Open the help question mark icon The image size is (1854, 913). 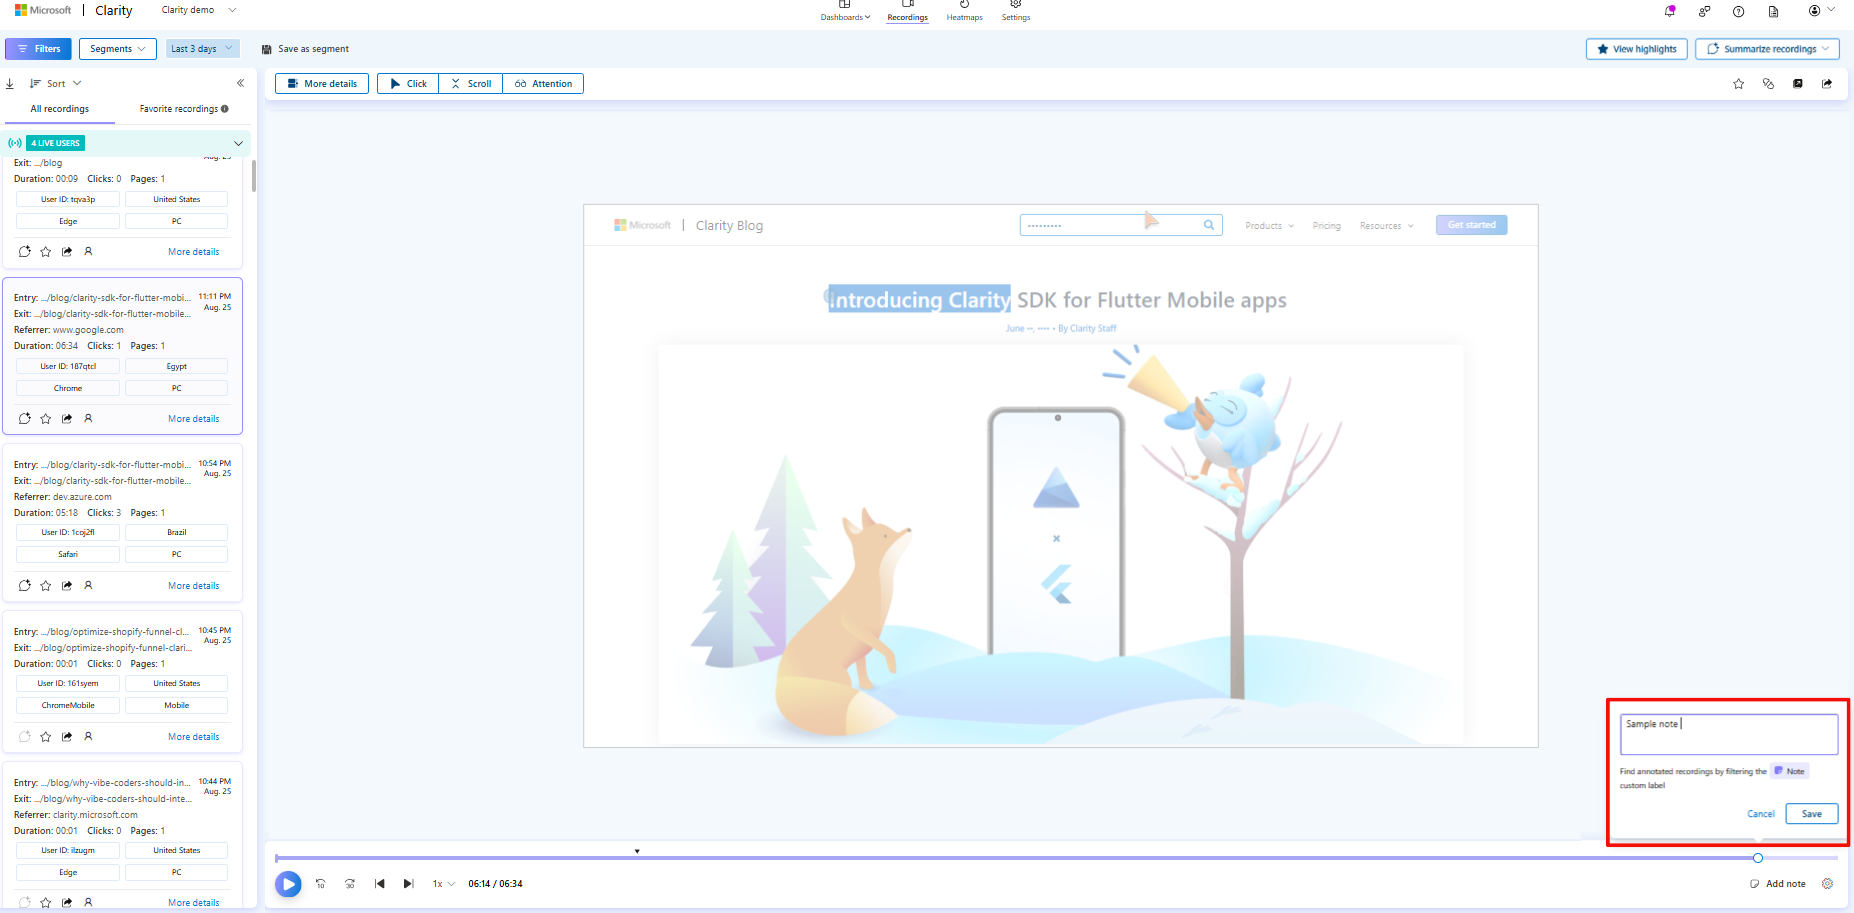tap(1738, 11)
